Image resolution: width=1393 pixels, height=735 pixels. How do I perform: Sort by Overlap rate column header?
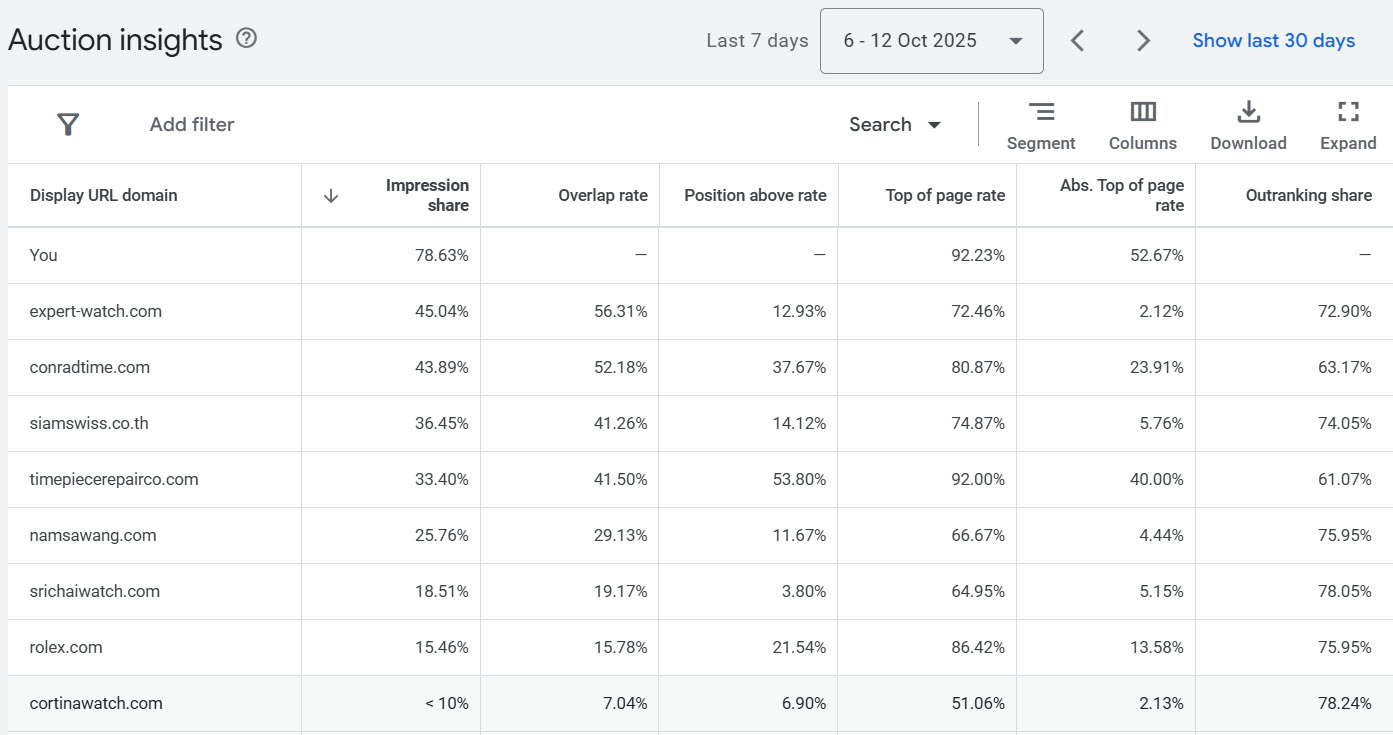click(602, 196)
